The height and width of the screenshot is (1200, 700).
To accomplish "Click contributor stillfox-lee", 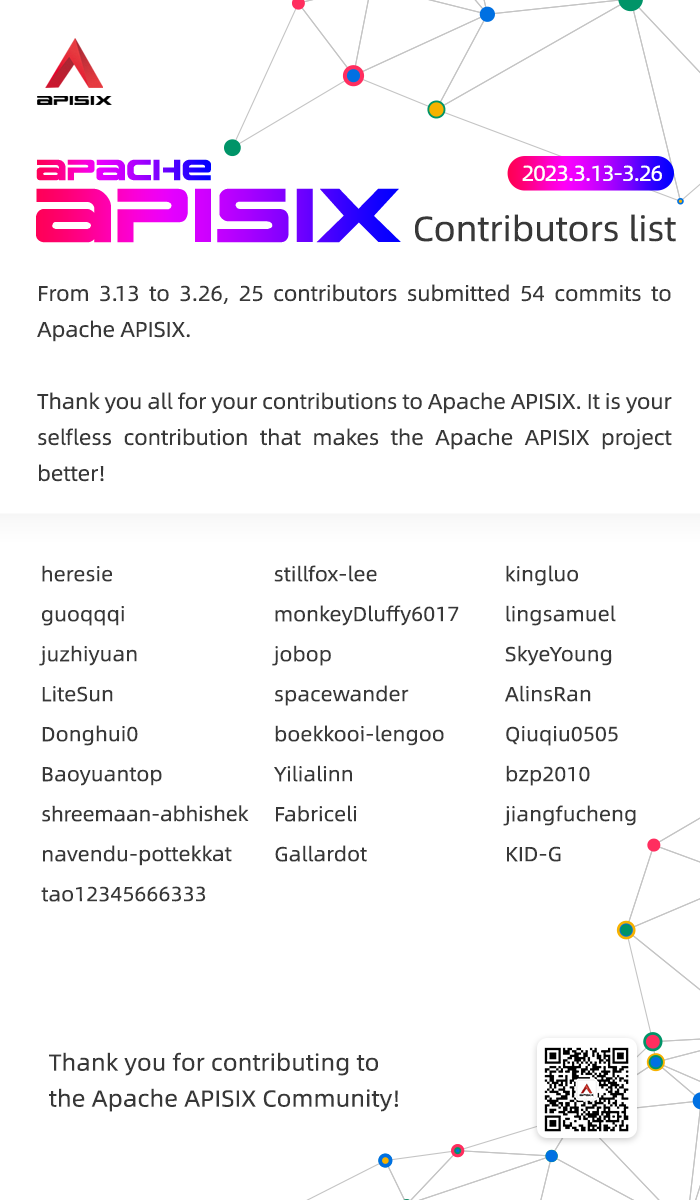I will click(x=325, y=574).
